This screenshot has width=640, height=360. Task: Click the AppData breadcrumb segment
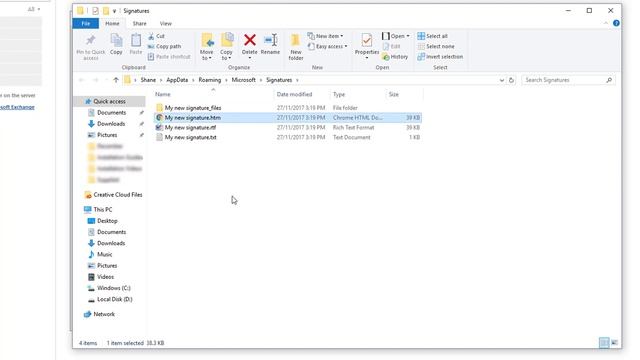pos(177,80)
